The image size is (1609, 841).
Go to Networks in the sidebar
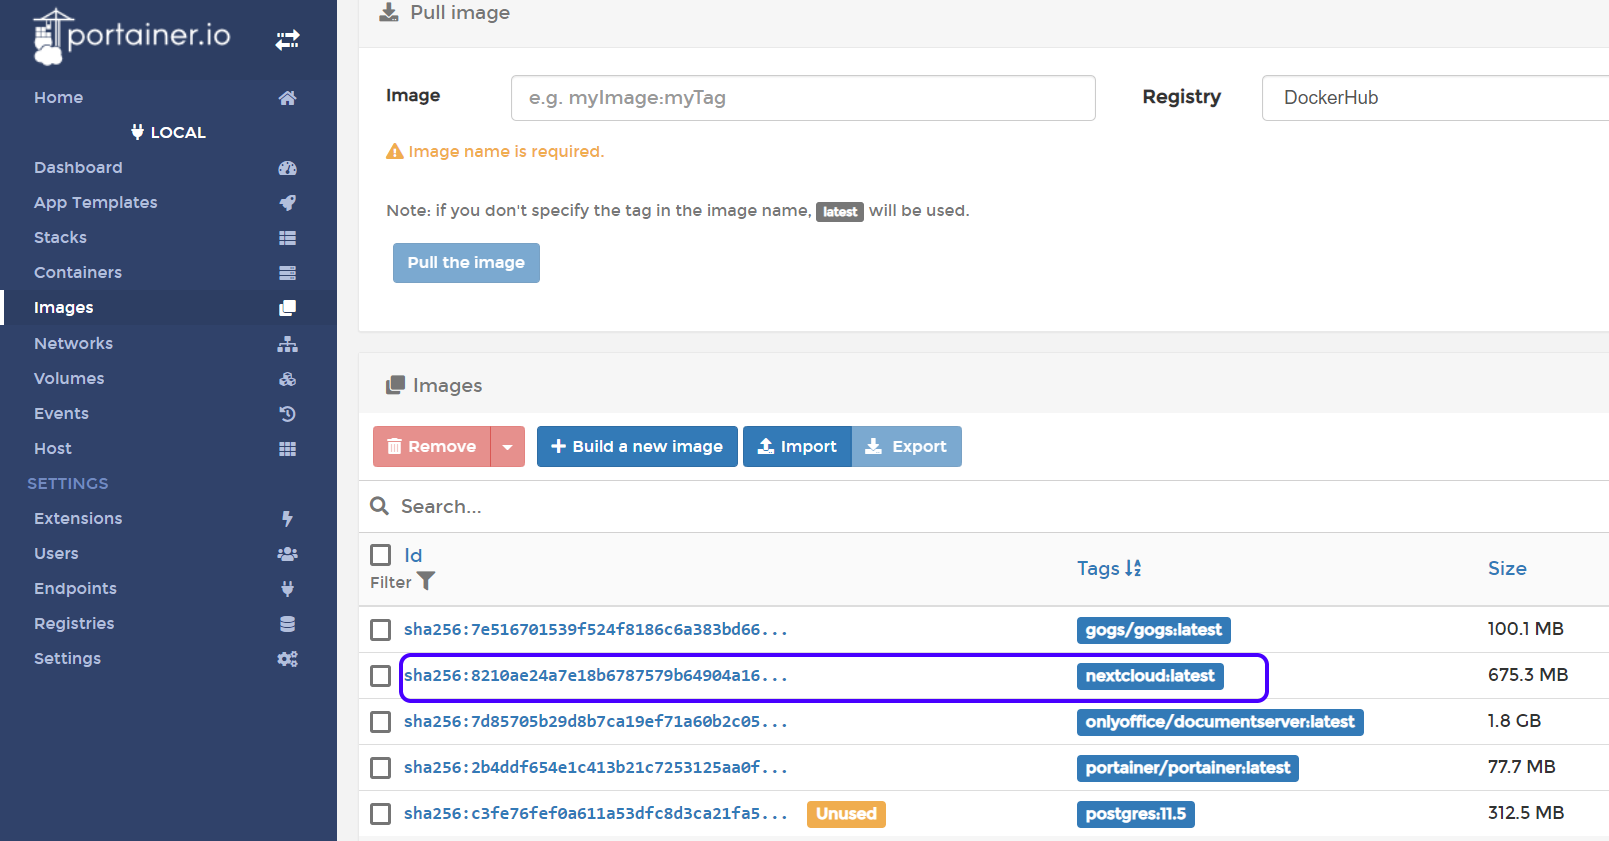tap(74, 344)
